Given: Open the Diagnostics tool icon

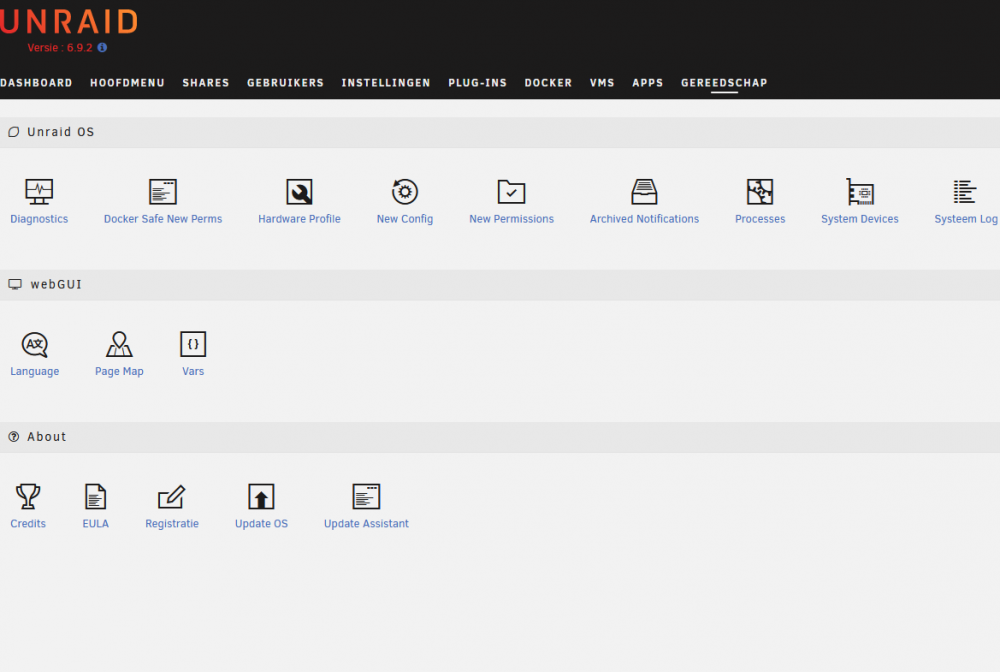Looking at the screenshot, I should coord(39,191).
